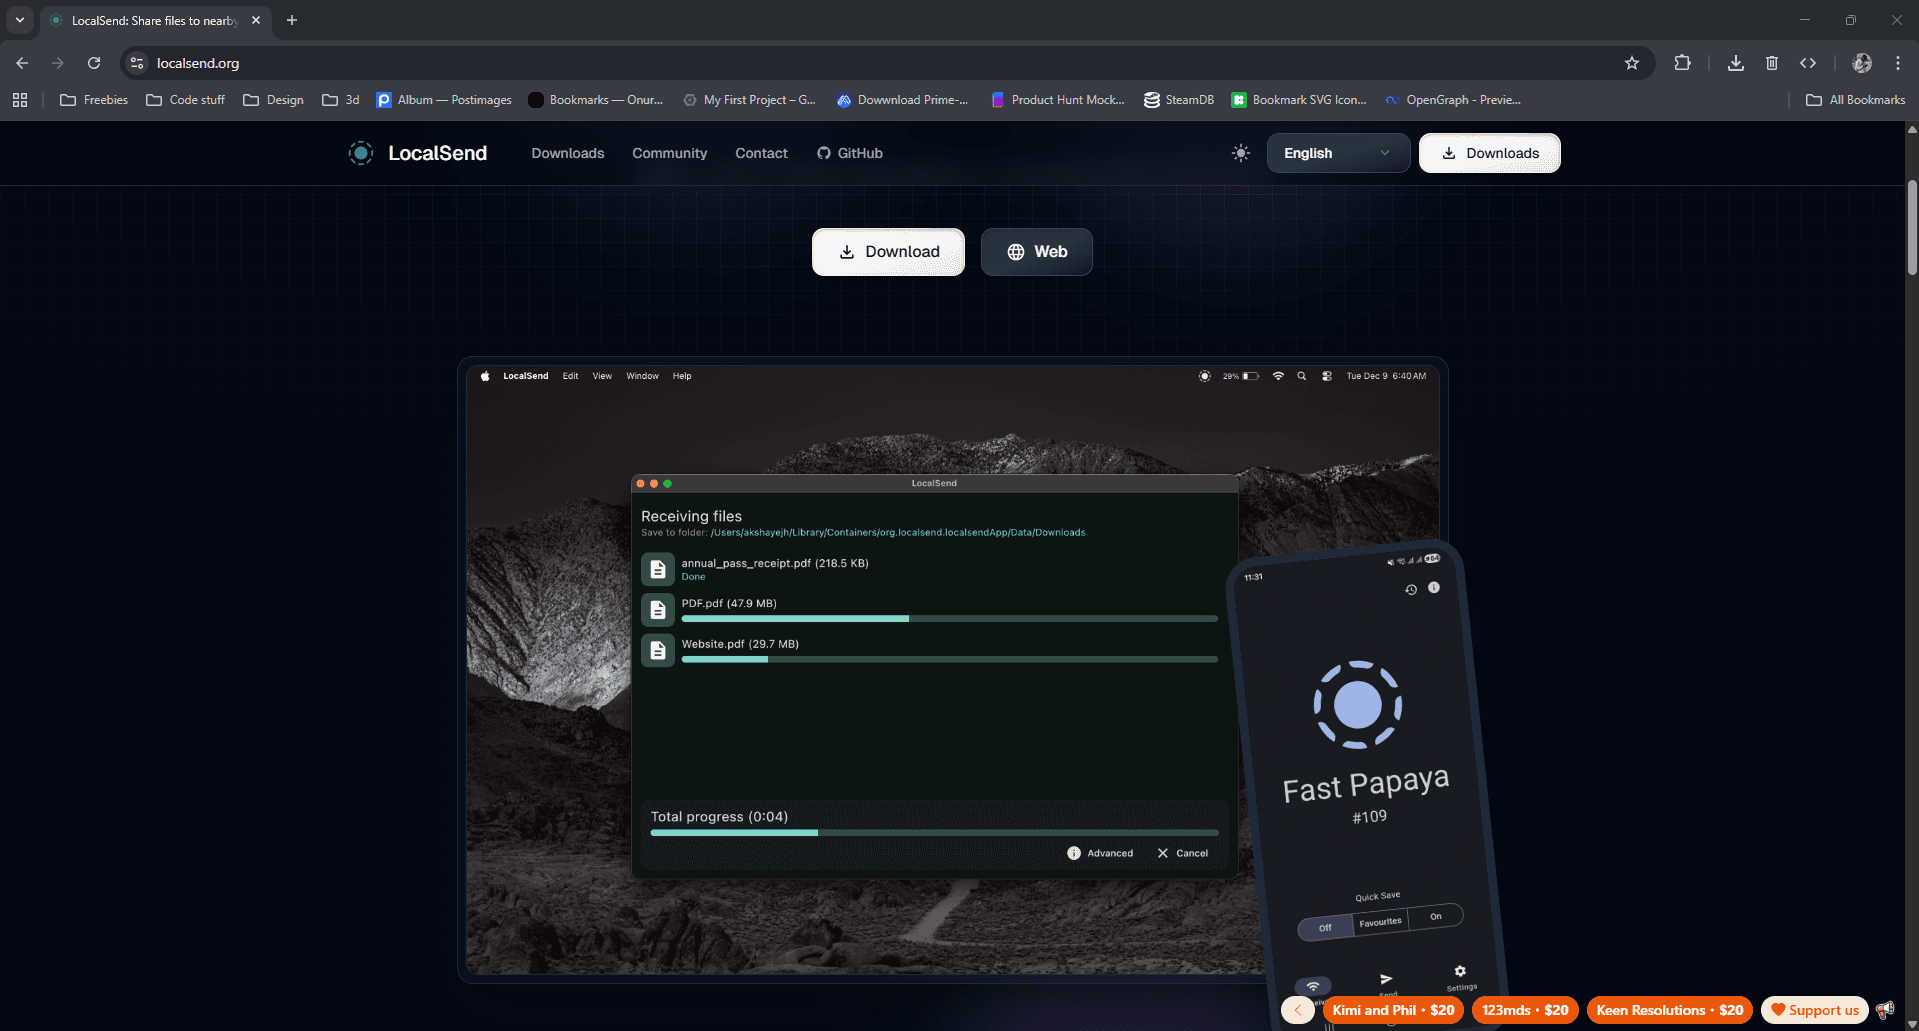Open the GitHub repository via its icon
Viewport: 1919px width, 1031px height.
coord(823,153)
